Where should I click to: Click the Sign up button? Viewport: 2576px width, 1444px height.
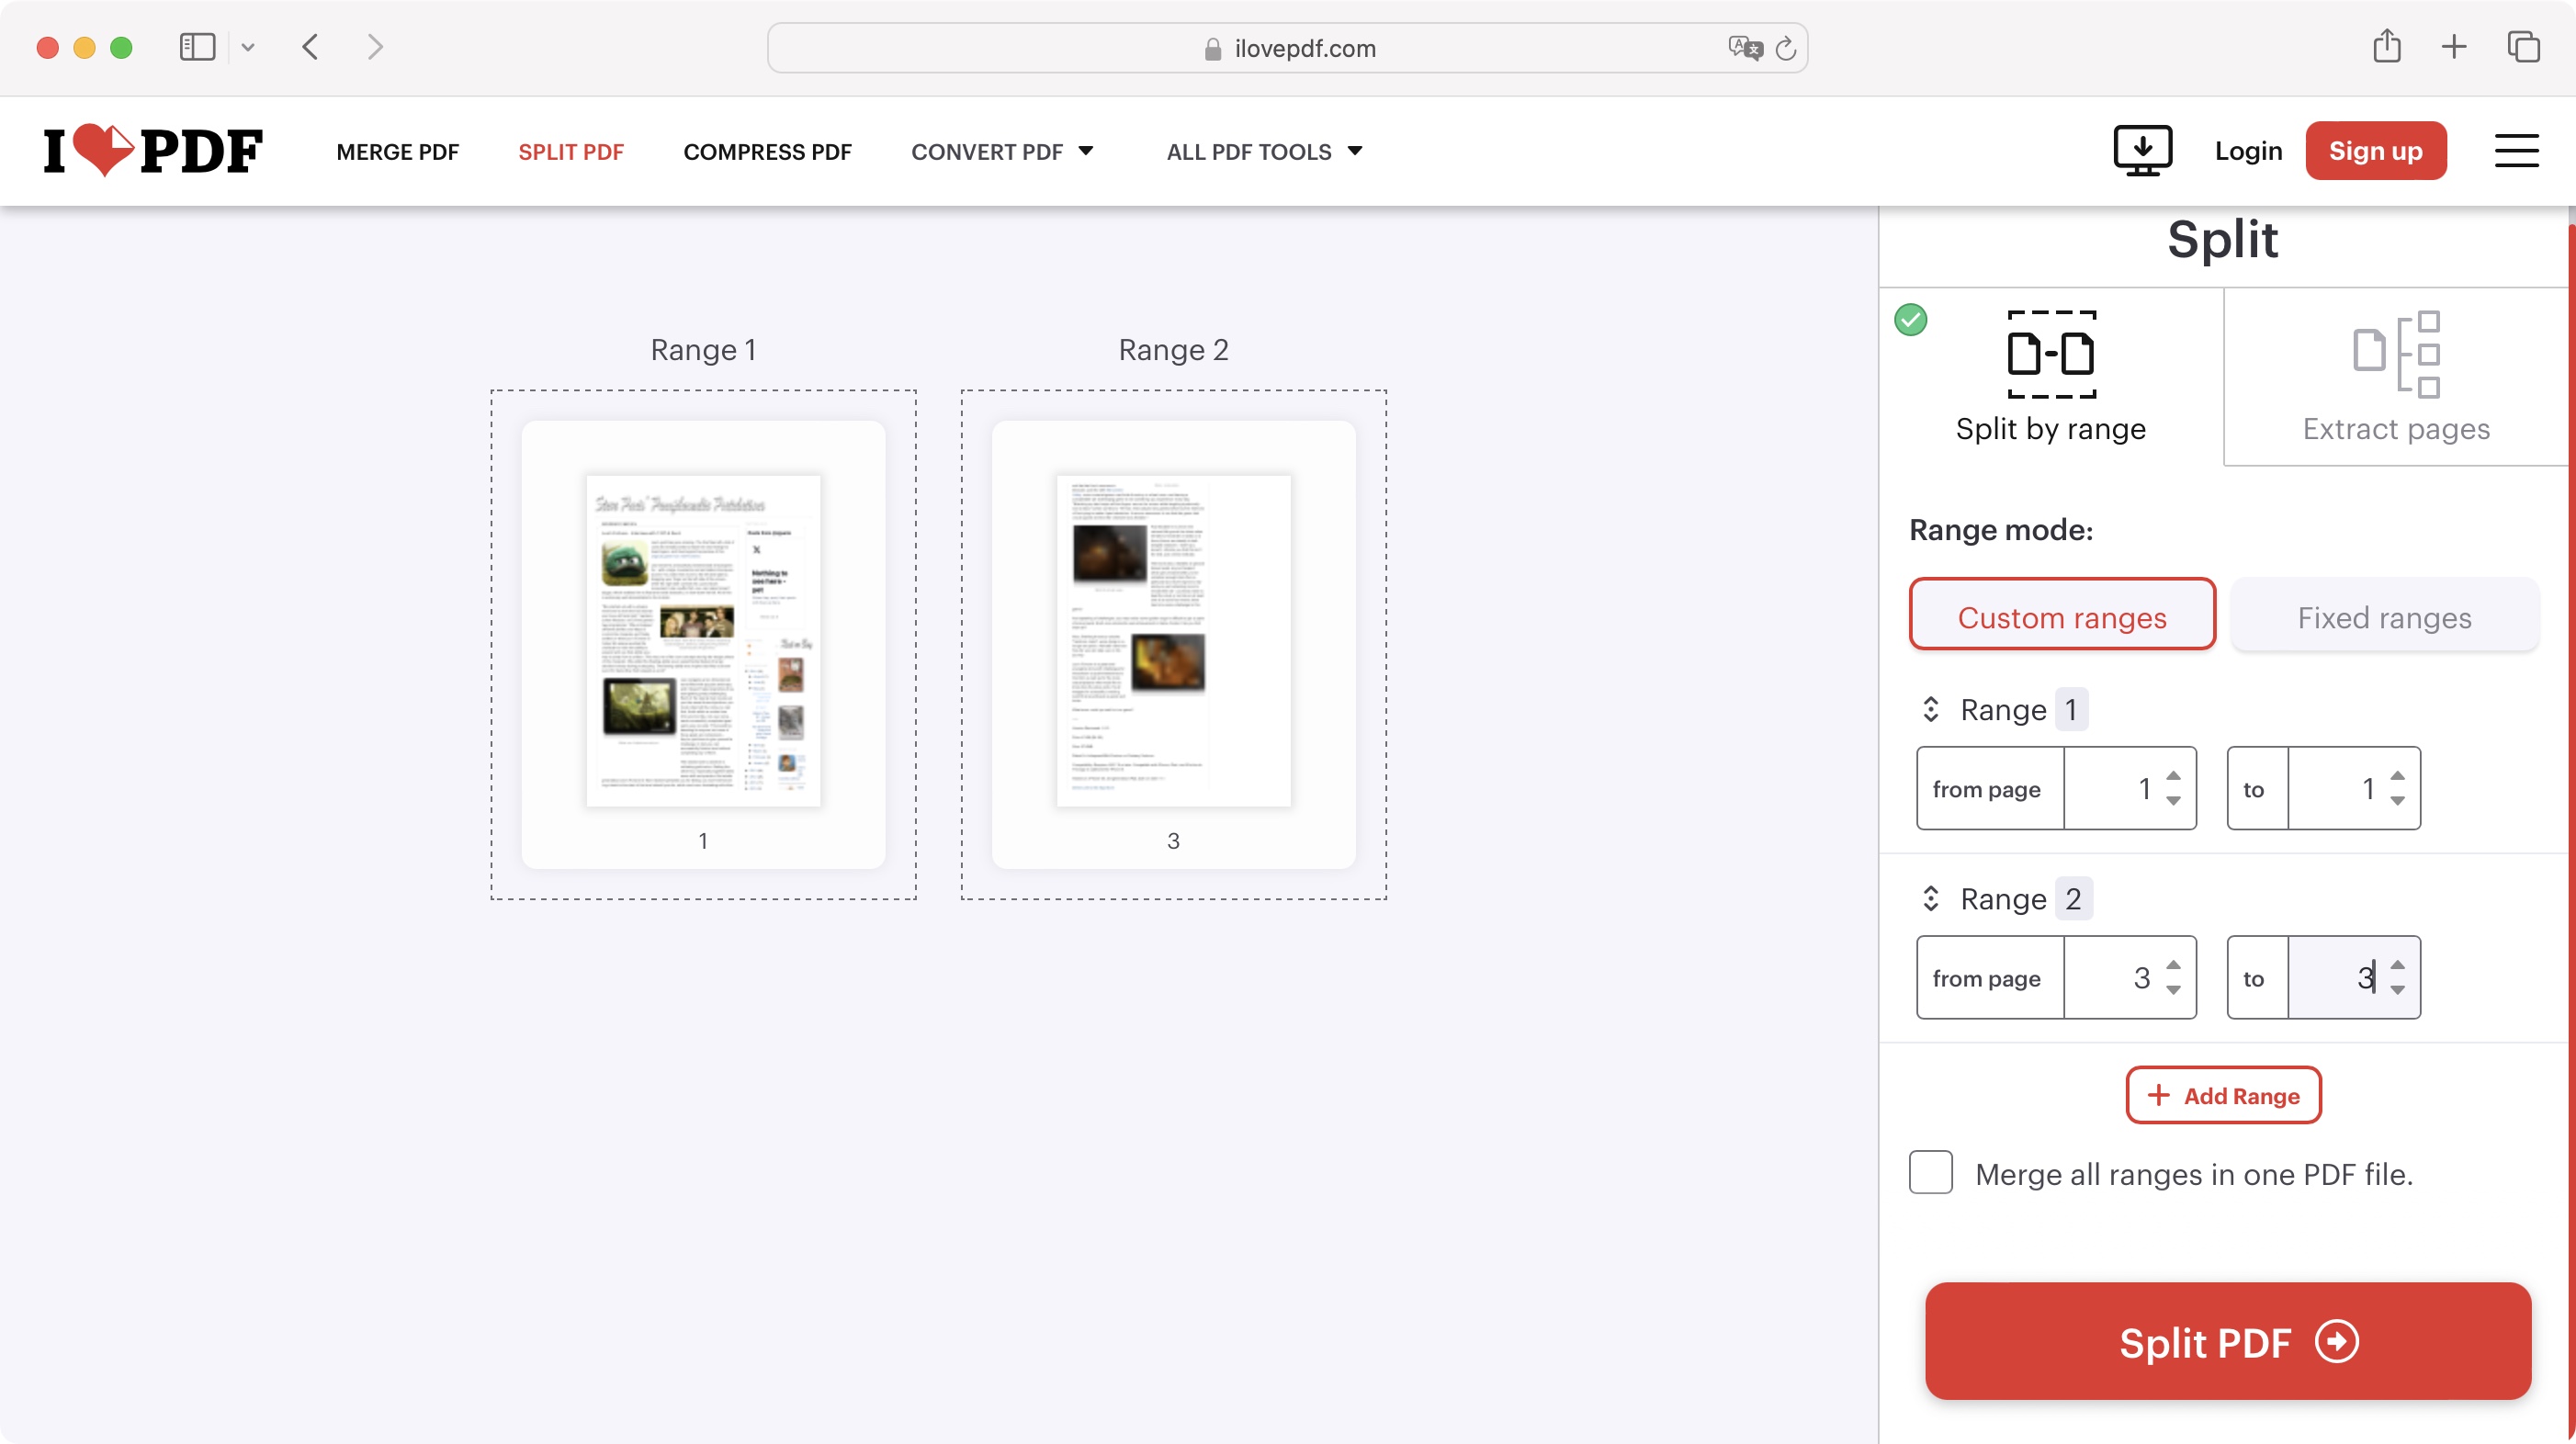coord(2376,151)
